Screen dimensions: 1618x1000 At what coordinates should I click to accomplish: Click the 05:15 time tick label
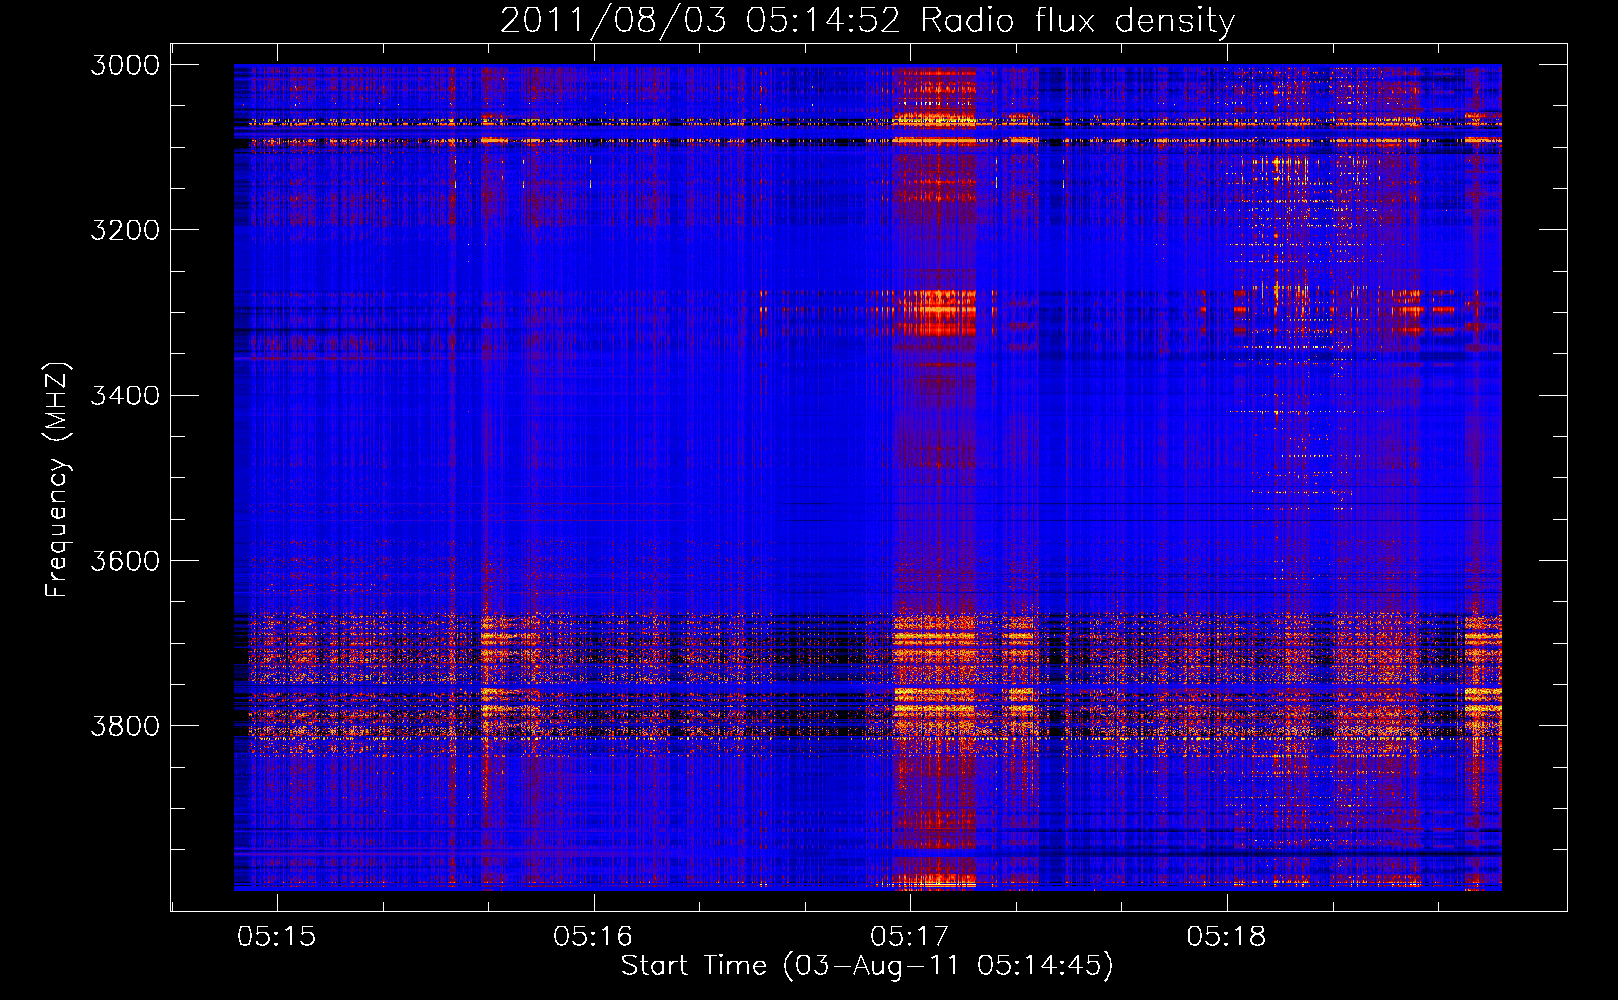tap(277, 936)
